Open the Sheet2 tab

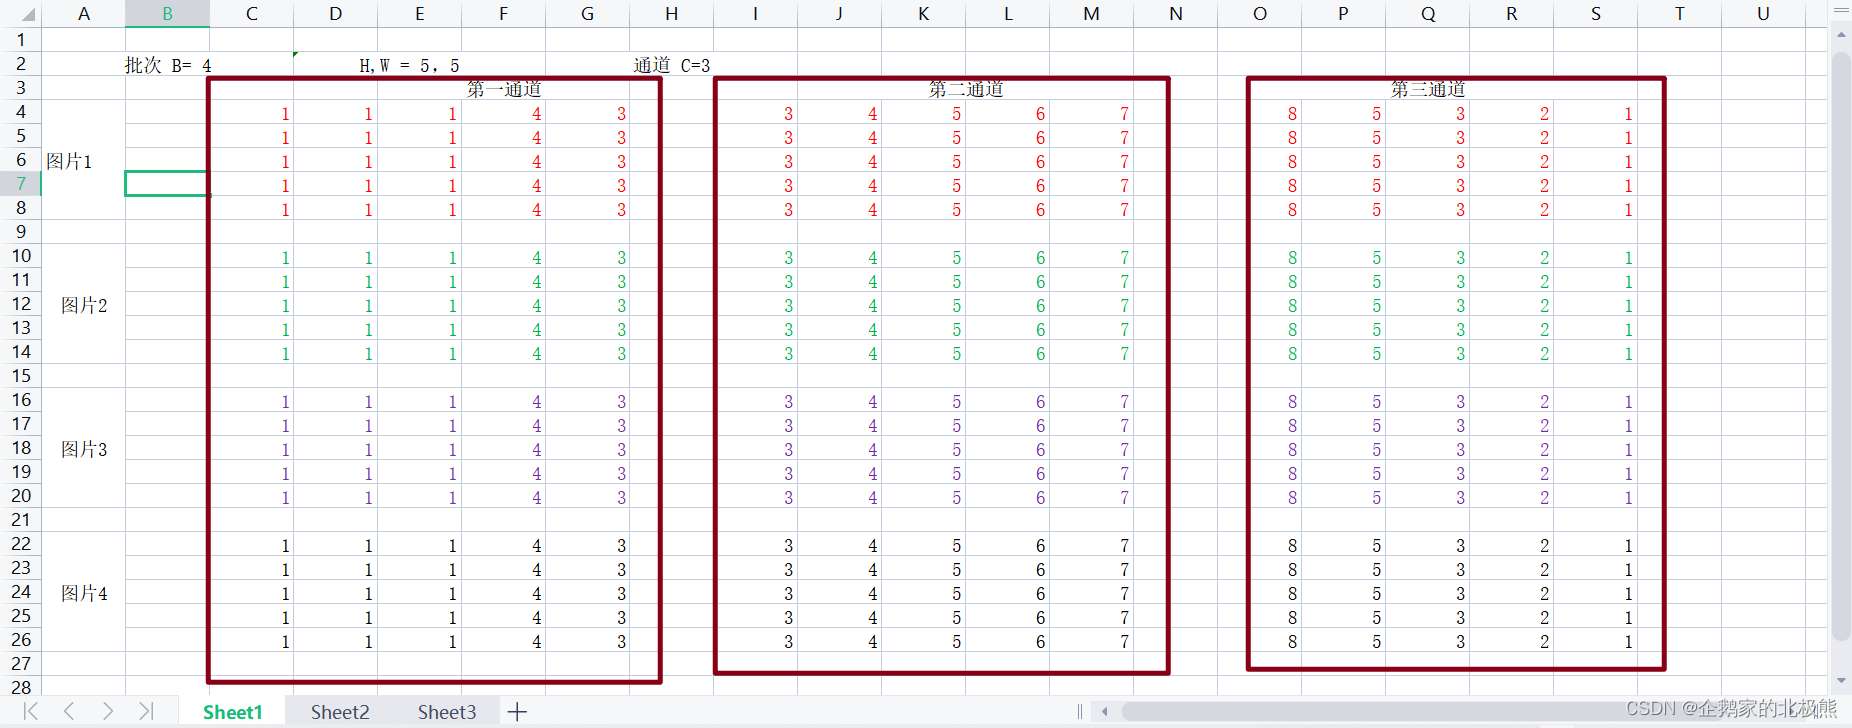pos(340,712)
